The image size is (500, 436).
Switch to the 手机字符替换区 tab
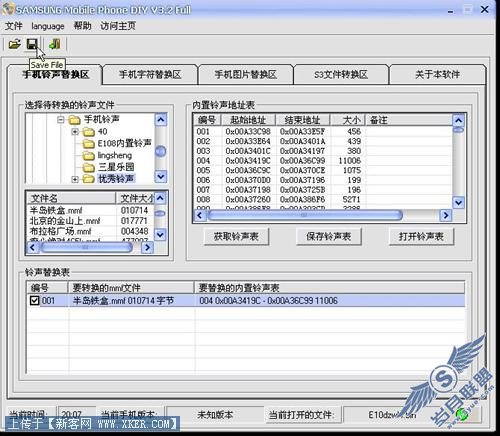(x=150, y=74)
